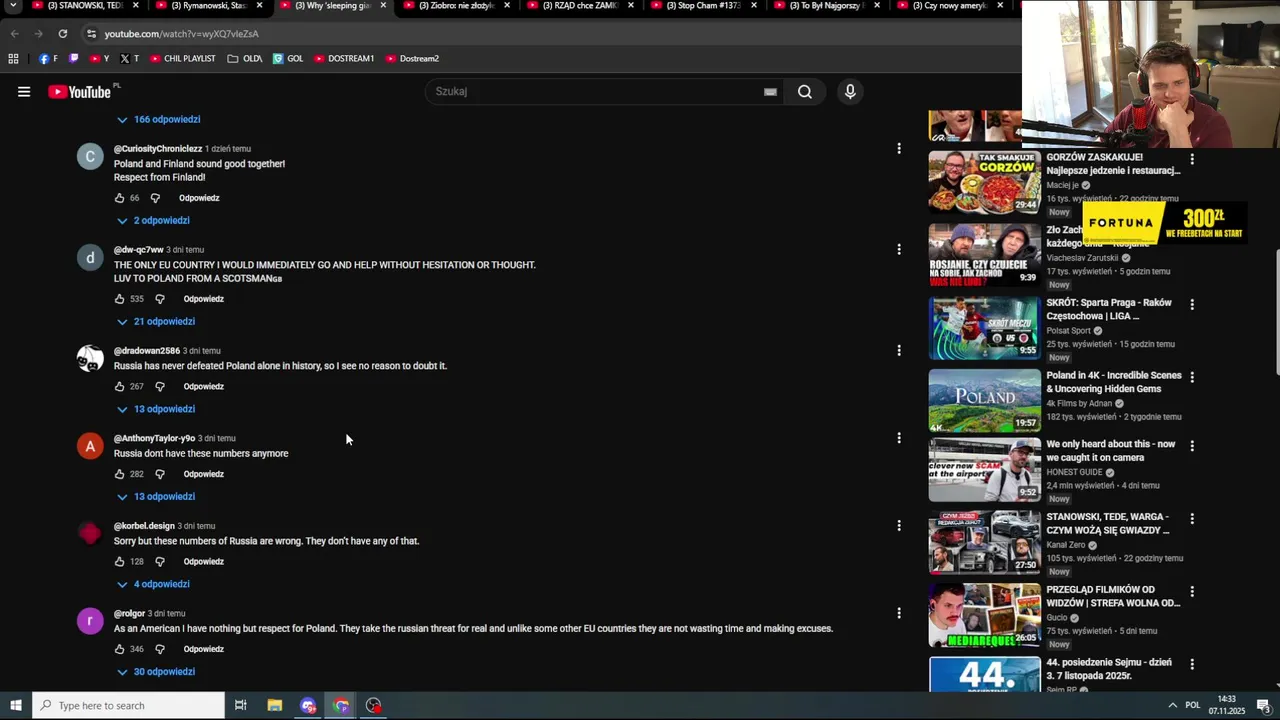Screen dimensions: 1280x720
Task: Expand the 2 odpowiedzi replies
Action: click(x=153, y=220)
